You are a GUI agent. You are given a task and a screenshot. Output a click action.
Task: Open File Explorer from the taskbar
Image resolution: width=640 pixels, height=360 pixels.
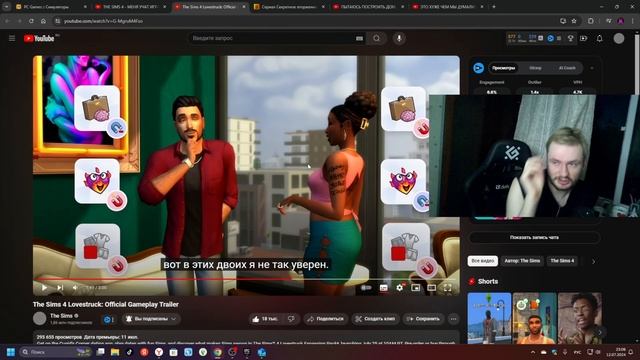pyautogui.click(x=115, y=352)
